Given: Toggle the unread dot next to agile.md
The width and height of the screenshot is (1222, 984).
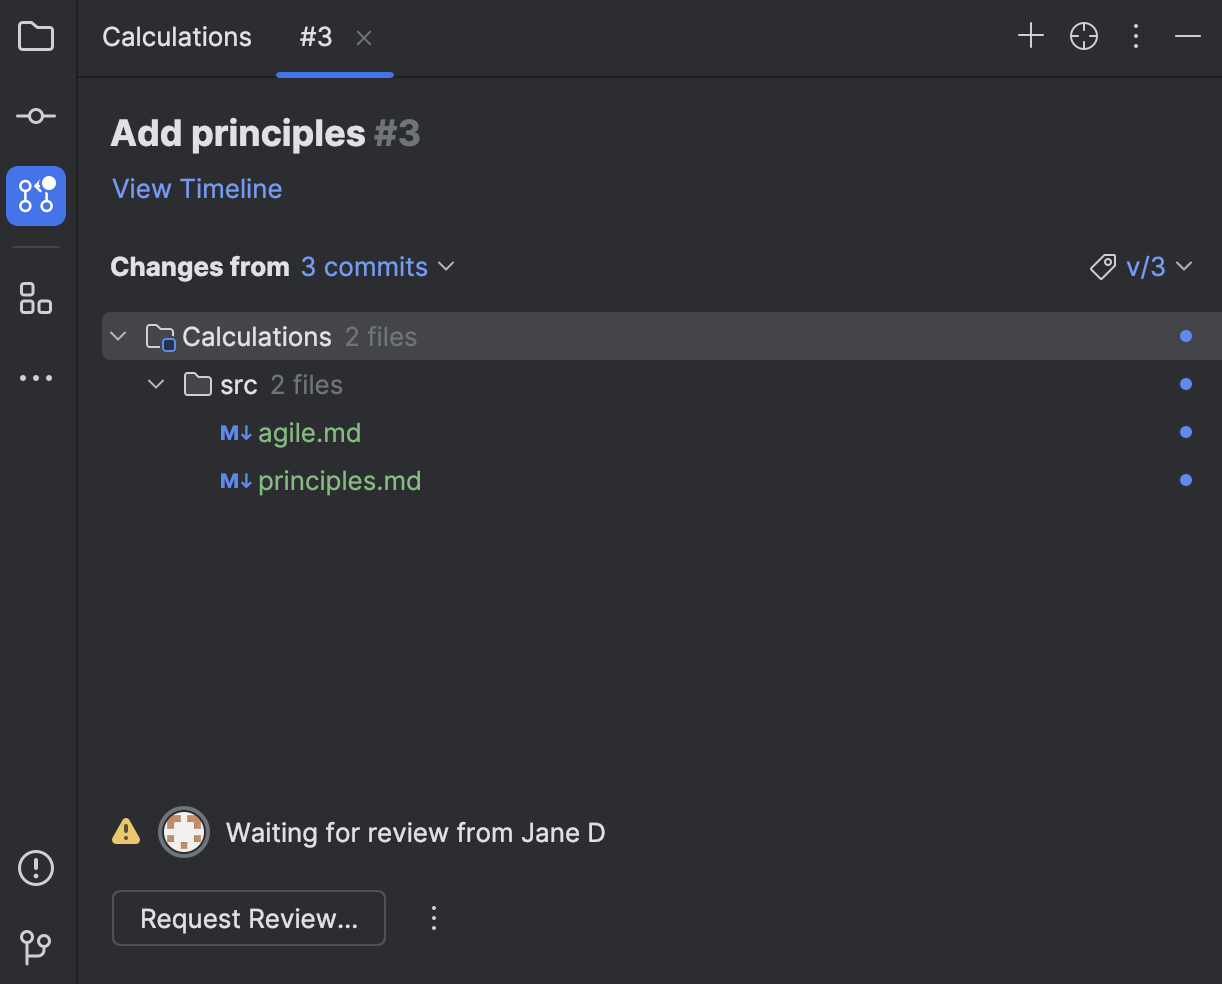Looking at the screenshot, I should point(1186,432).
